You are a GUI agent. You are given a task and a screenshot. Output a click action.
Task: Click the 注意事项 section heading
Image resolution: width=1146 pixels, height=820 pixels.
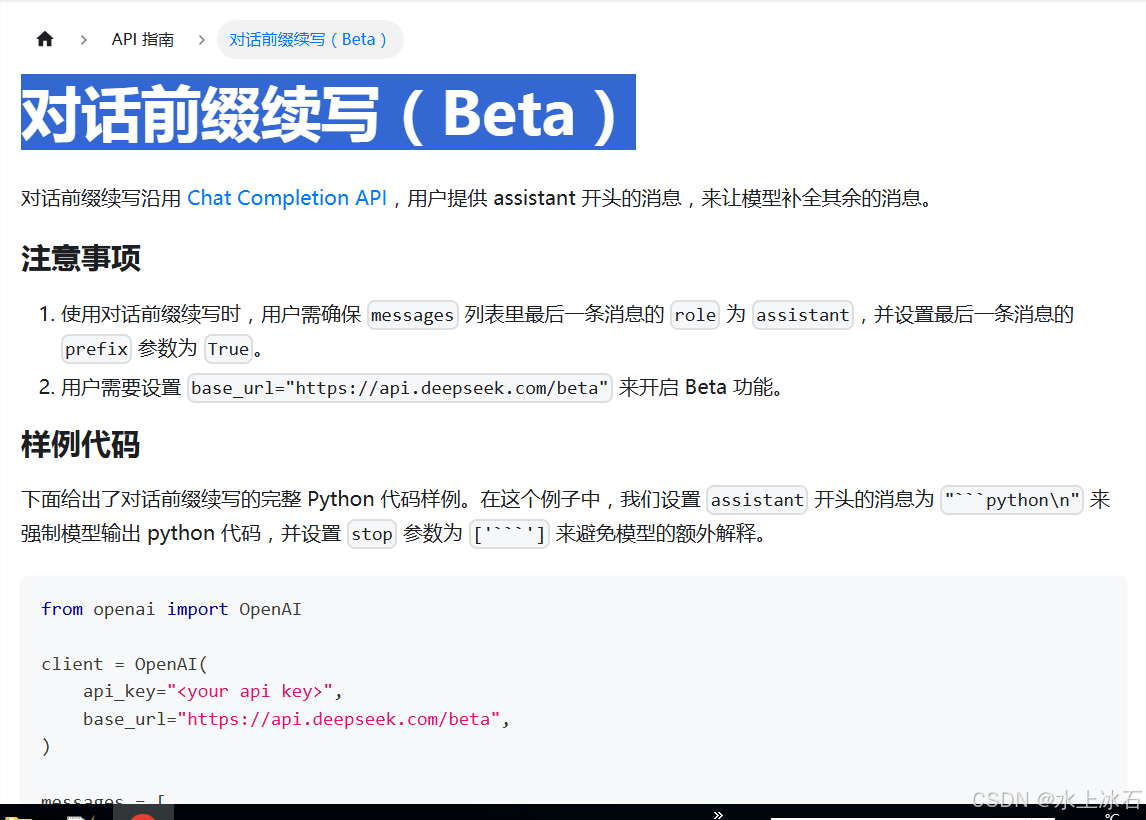coord(80,258)
